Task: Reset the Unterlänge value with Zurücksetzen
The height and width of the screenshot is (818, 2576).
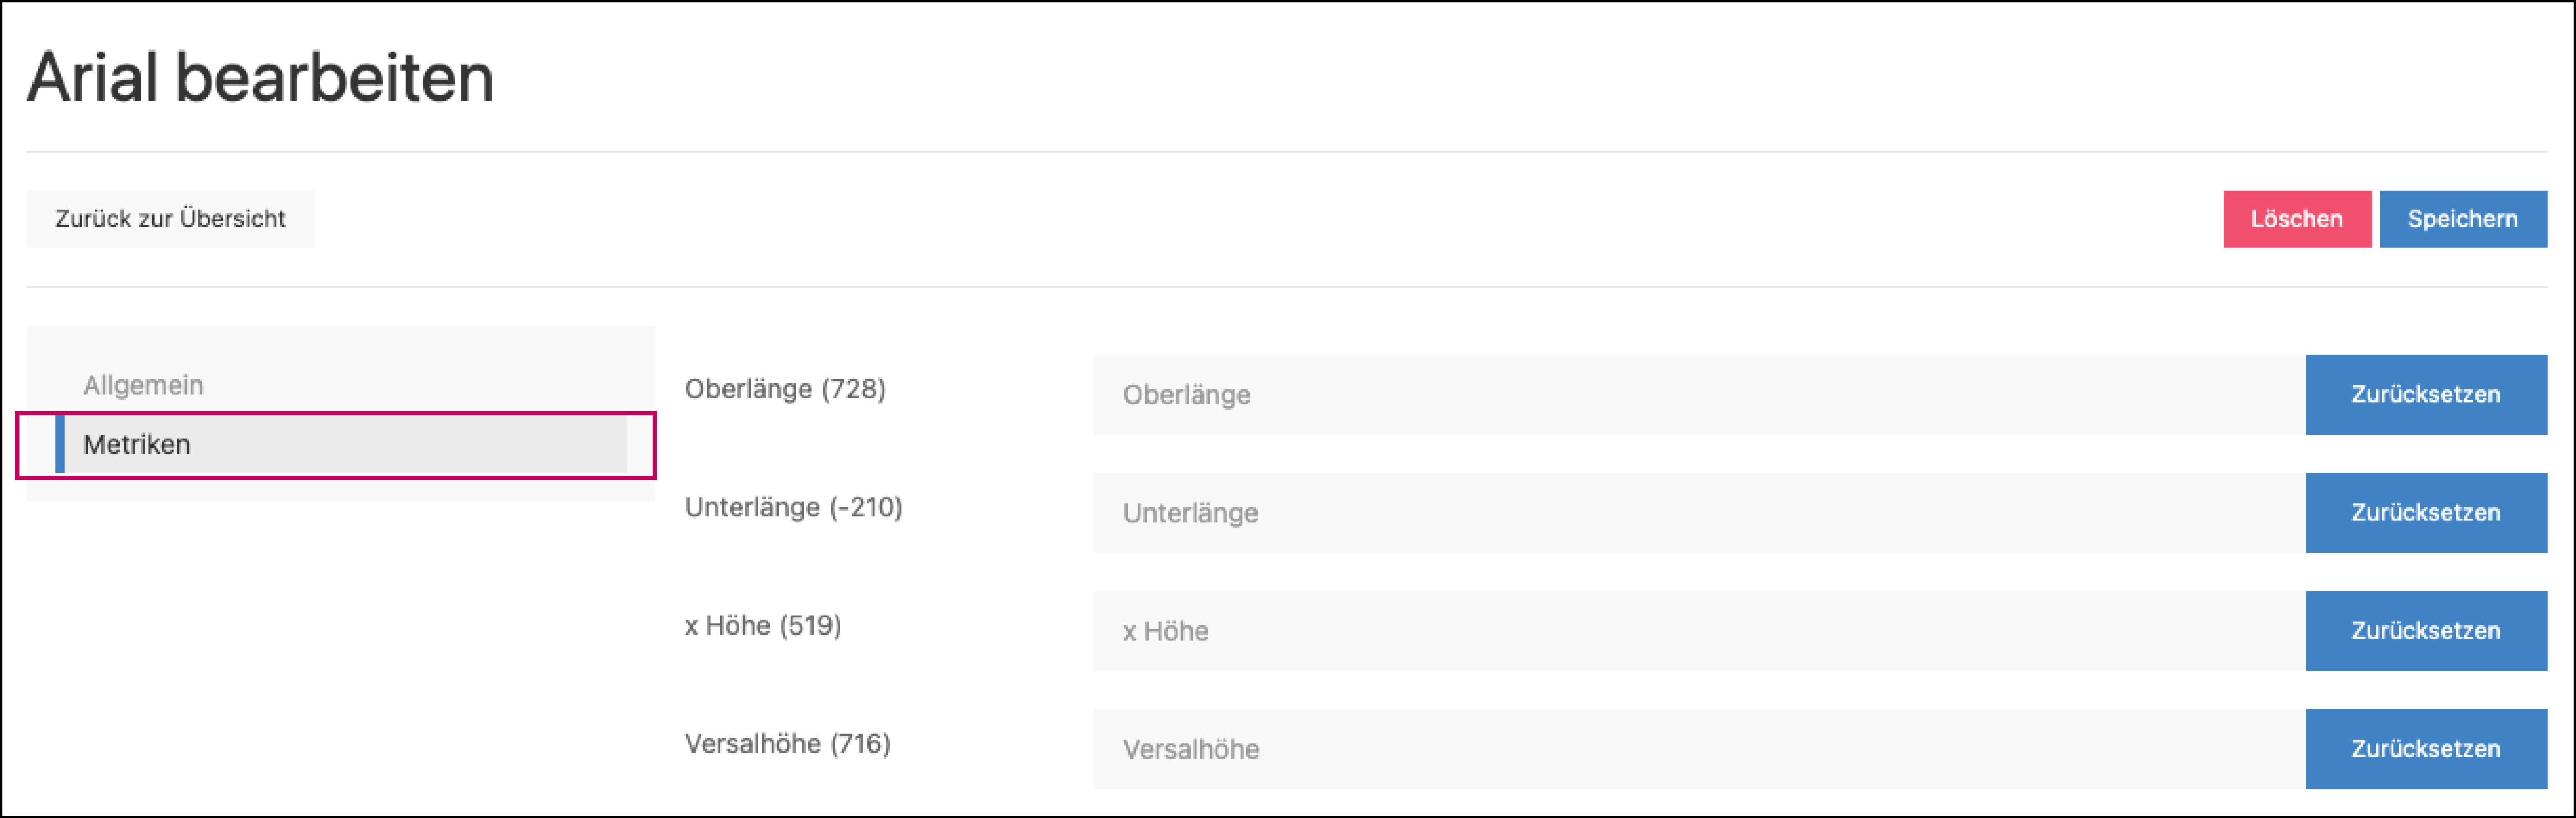Action: [2427, 512]
